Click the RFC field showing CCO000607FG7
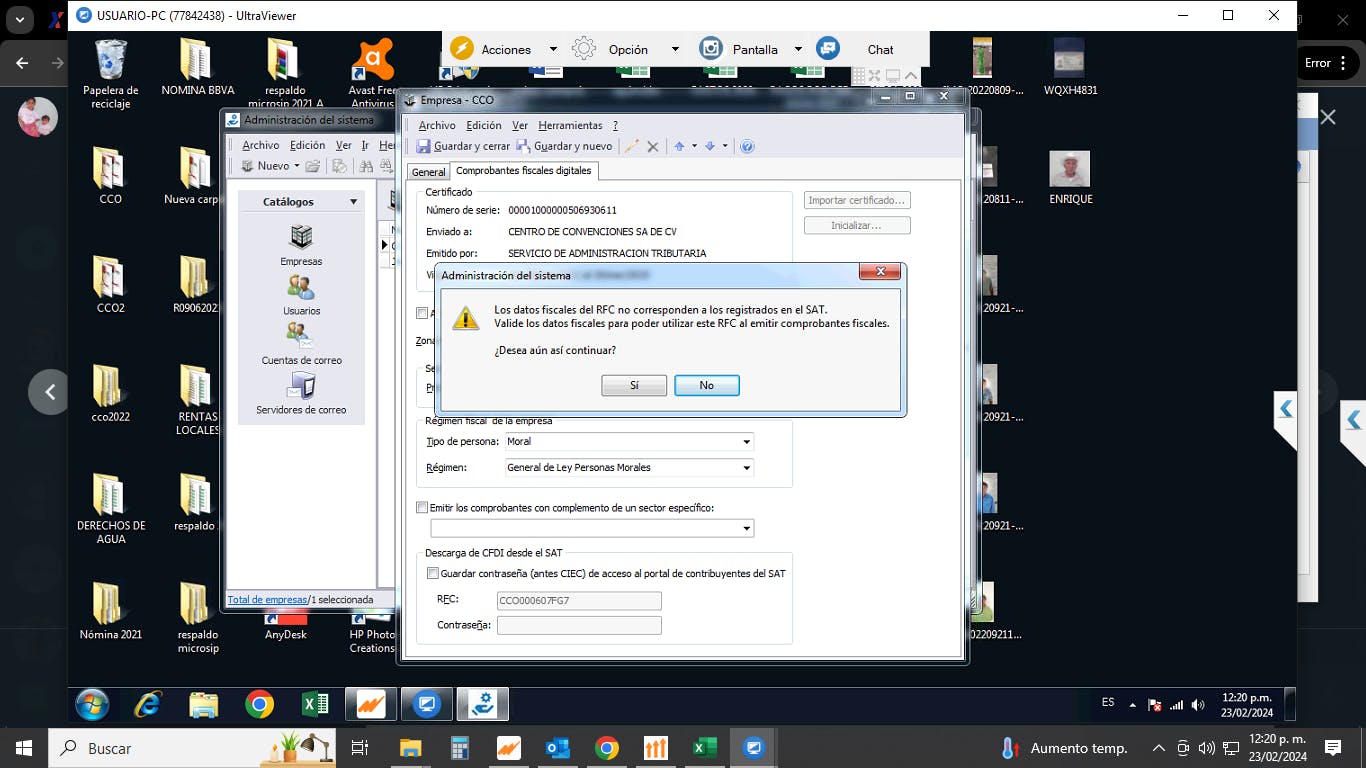This screenshot has height=768, width=1366. [579, 601]
